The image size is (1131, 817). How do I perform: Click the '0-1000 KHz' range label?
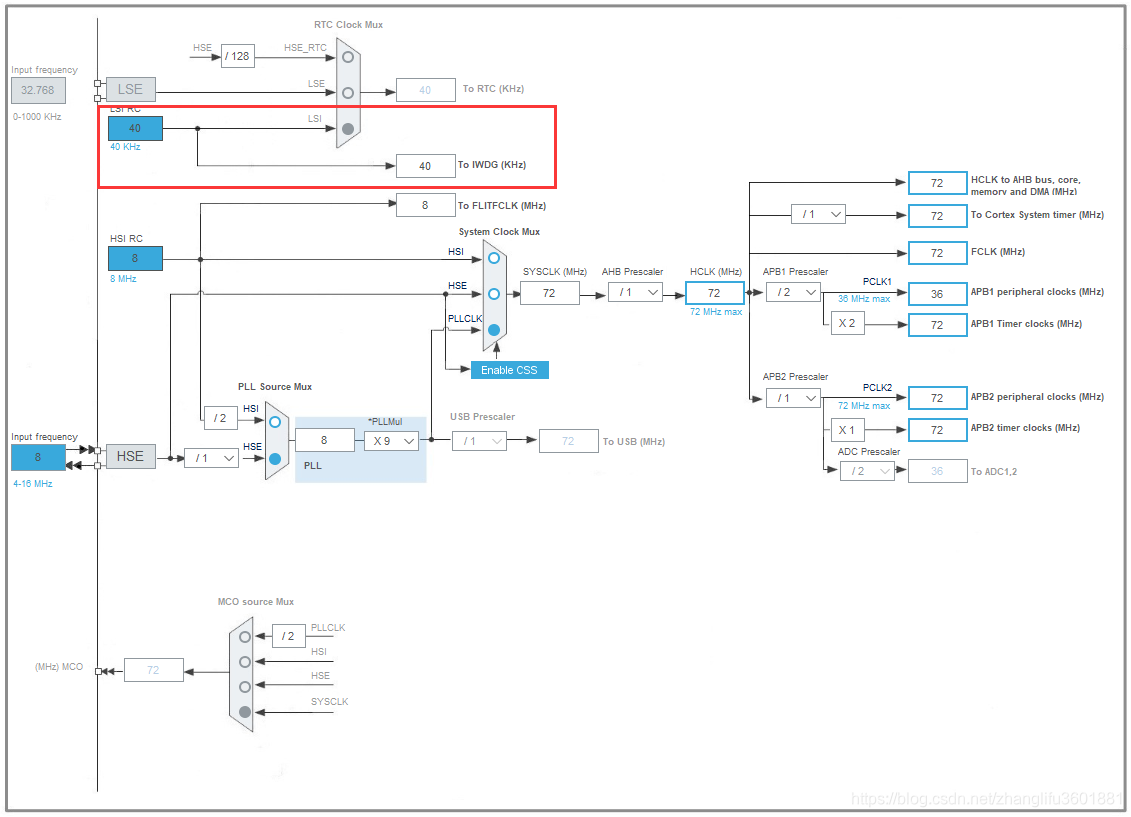pos(37,117)
